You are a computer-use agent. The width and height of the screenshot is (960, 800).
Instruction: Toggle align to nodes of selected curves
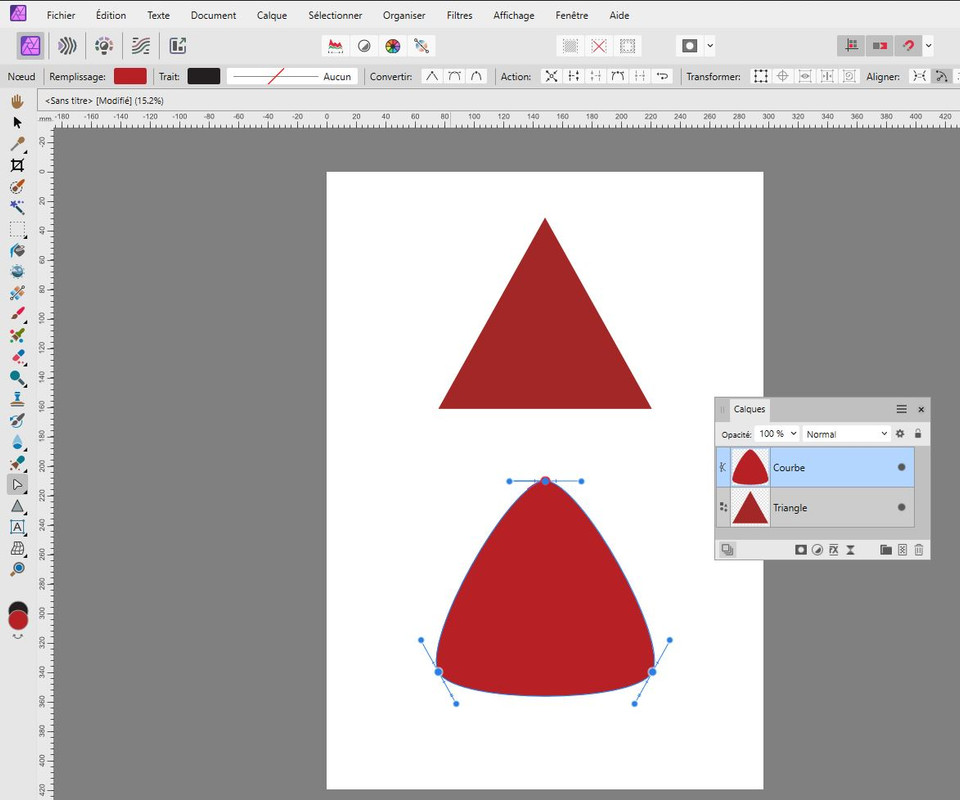(919, 77)
